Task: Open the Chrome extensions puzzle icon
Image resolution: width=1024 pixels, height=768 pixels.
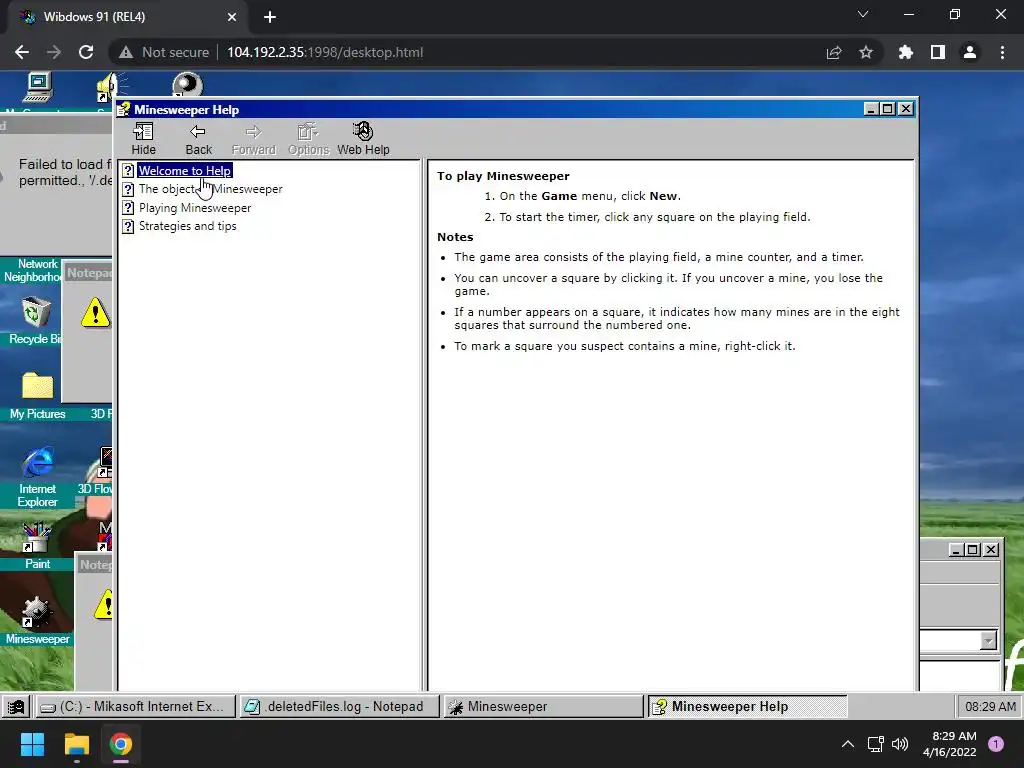Action: (x=906, y=52)
